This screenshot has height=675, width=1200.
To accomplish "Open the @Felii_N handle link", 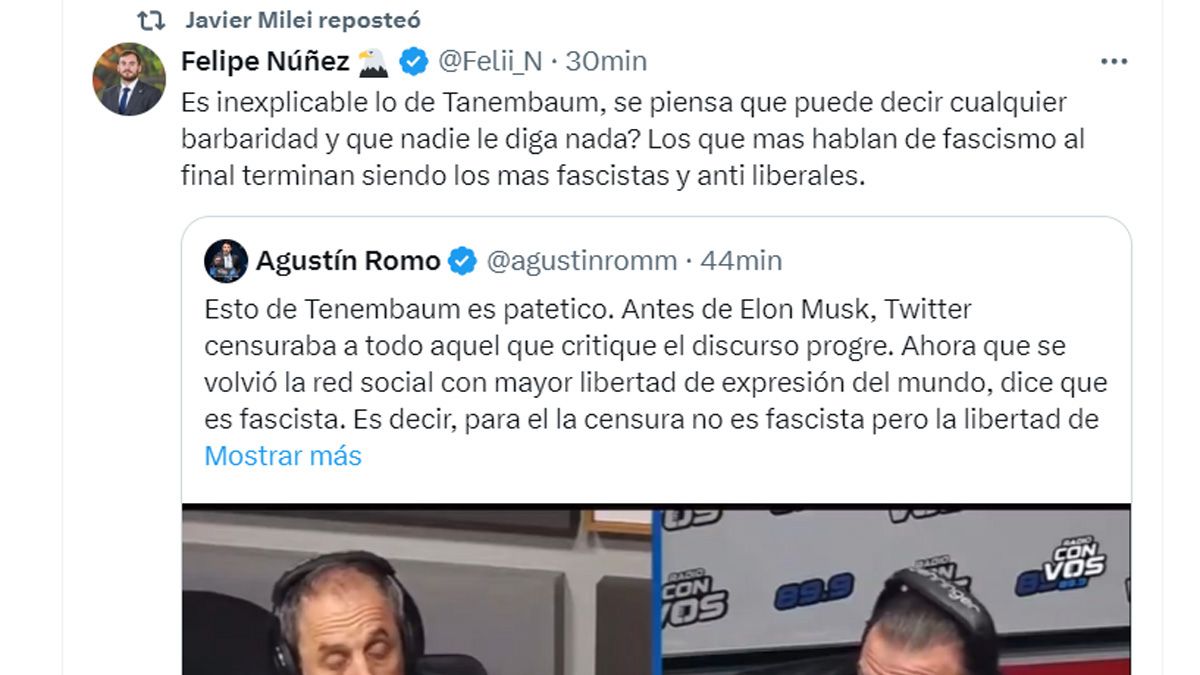I will 490,62.
